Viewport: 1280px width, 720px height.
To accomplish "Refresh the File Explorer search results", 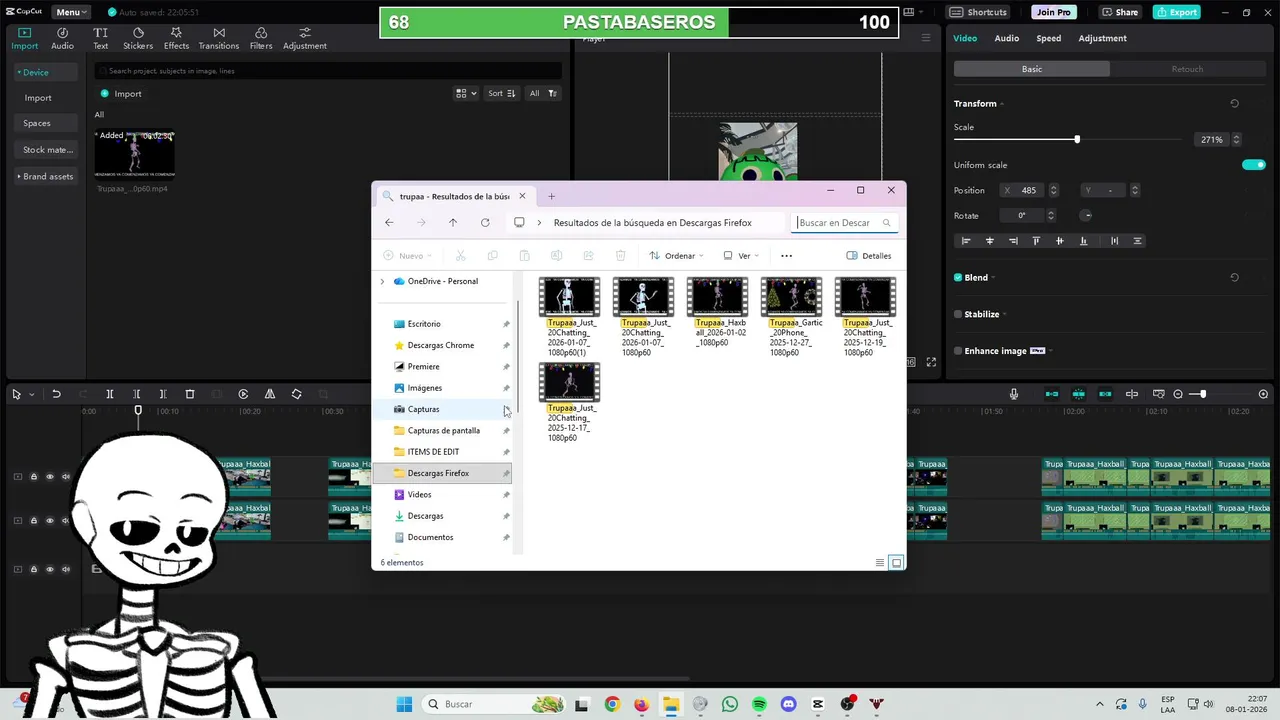I will (x=485, y=223).
